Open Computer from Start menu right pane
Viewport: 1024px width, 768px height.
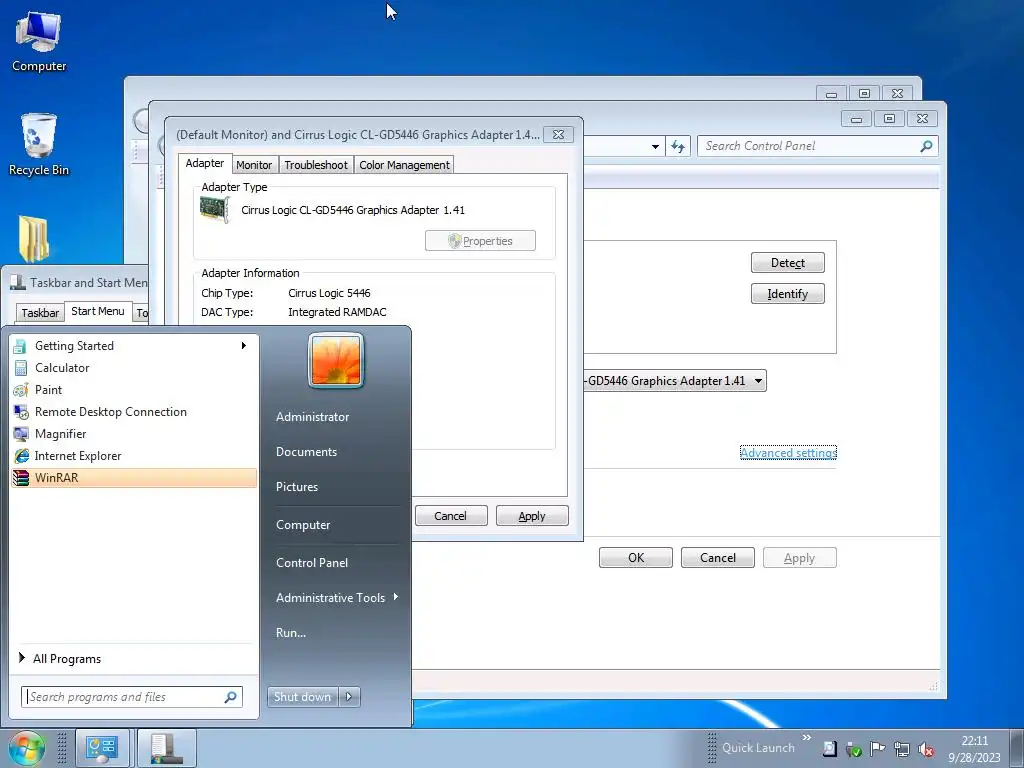tap(303, 525)
